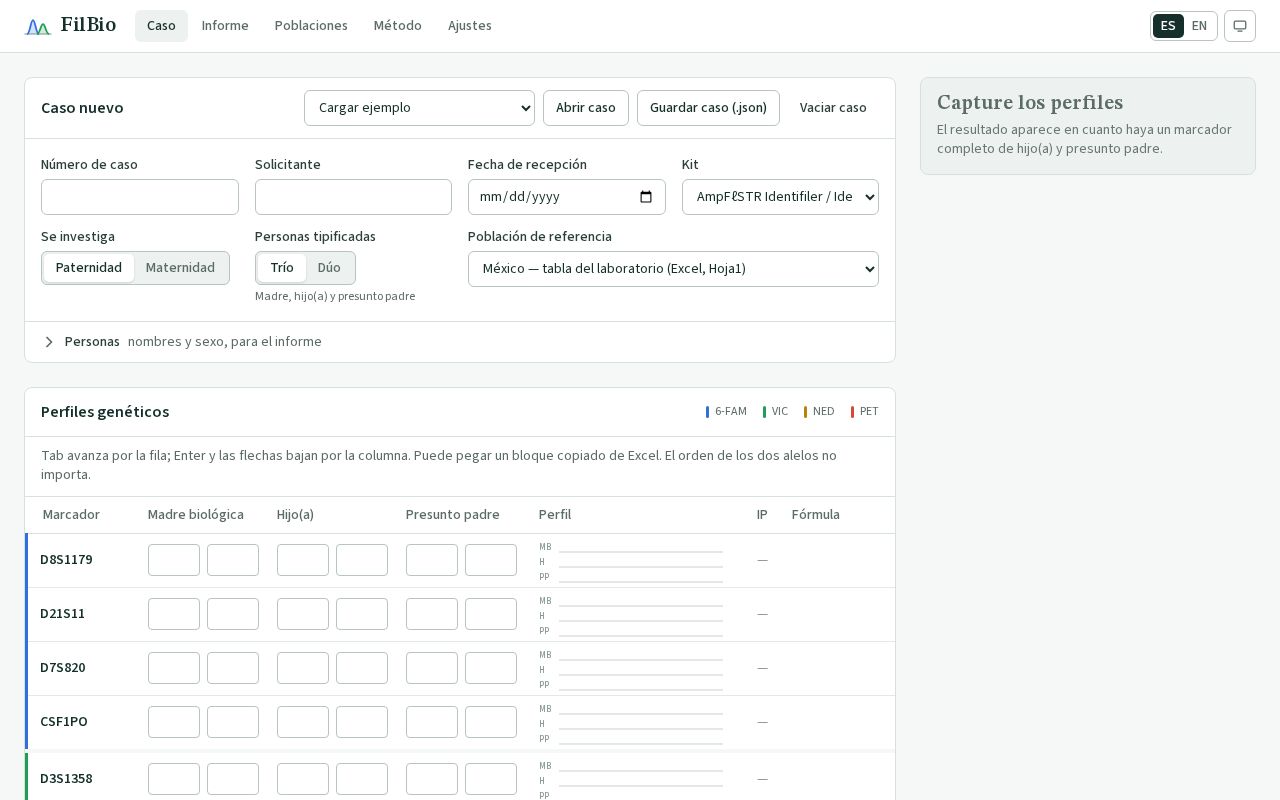Switch language to ES

click(x=1168, y=26)
